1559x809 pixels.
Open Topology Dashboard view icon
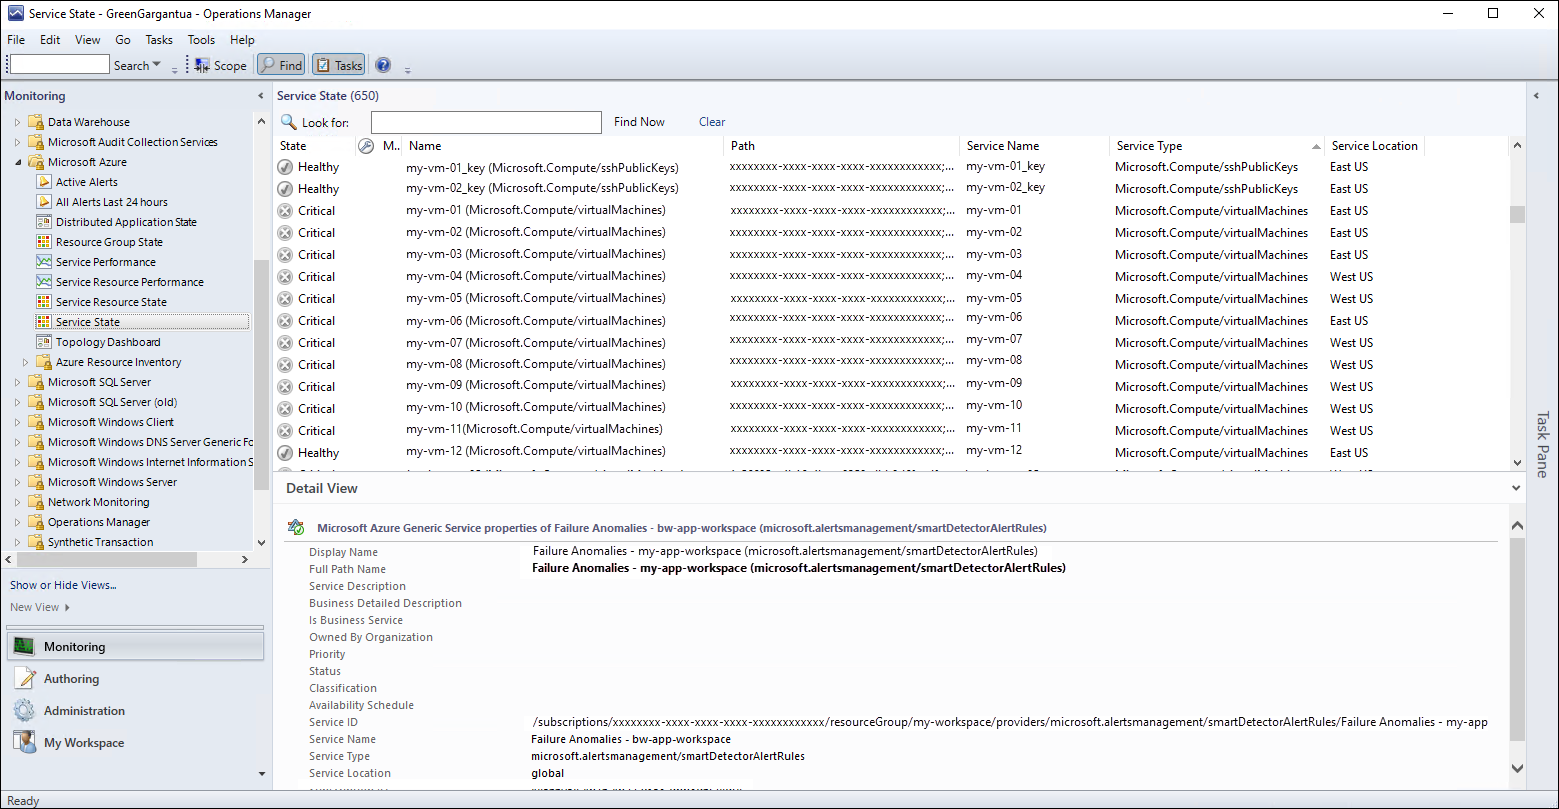[44, 342]
